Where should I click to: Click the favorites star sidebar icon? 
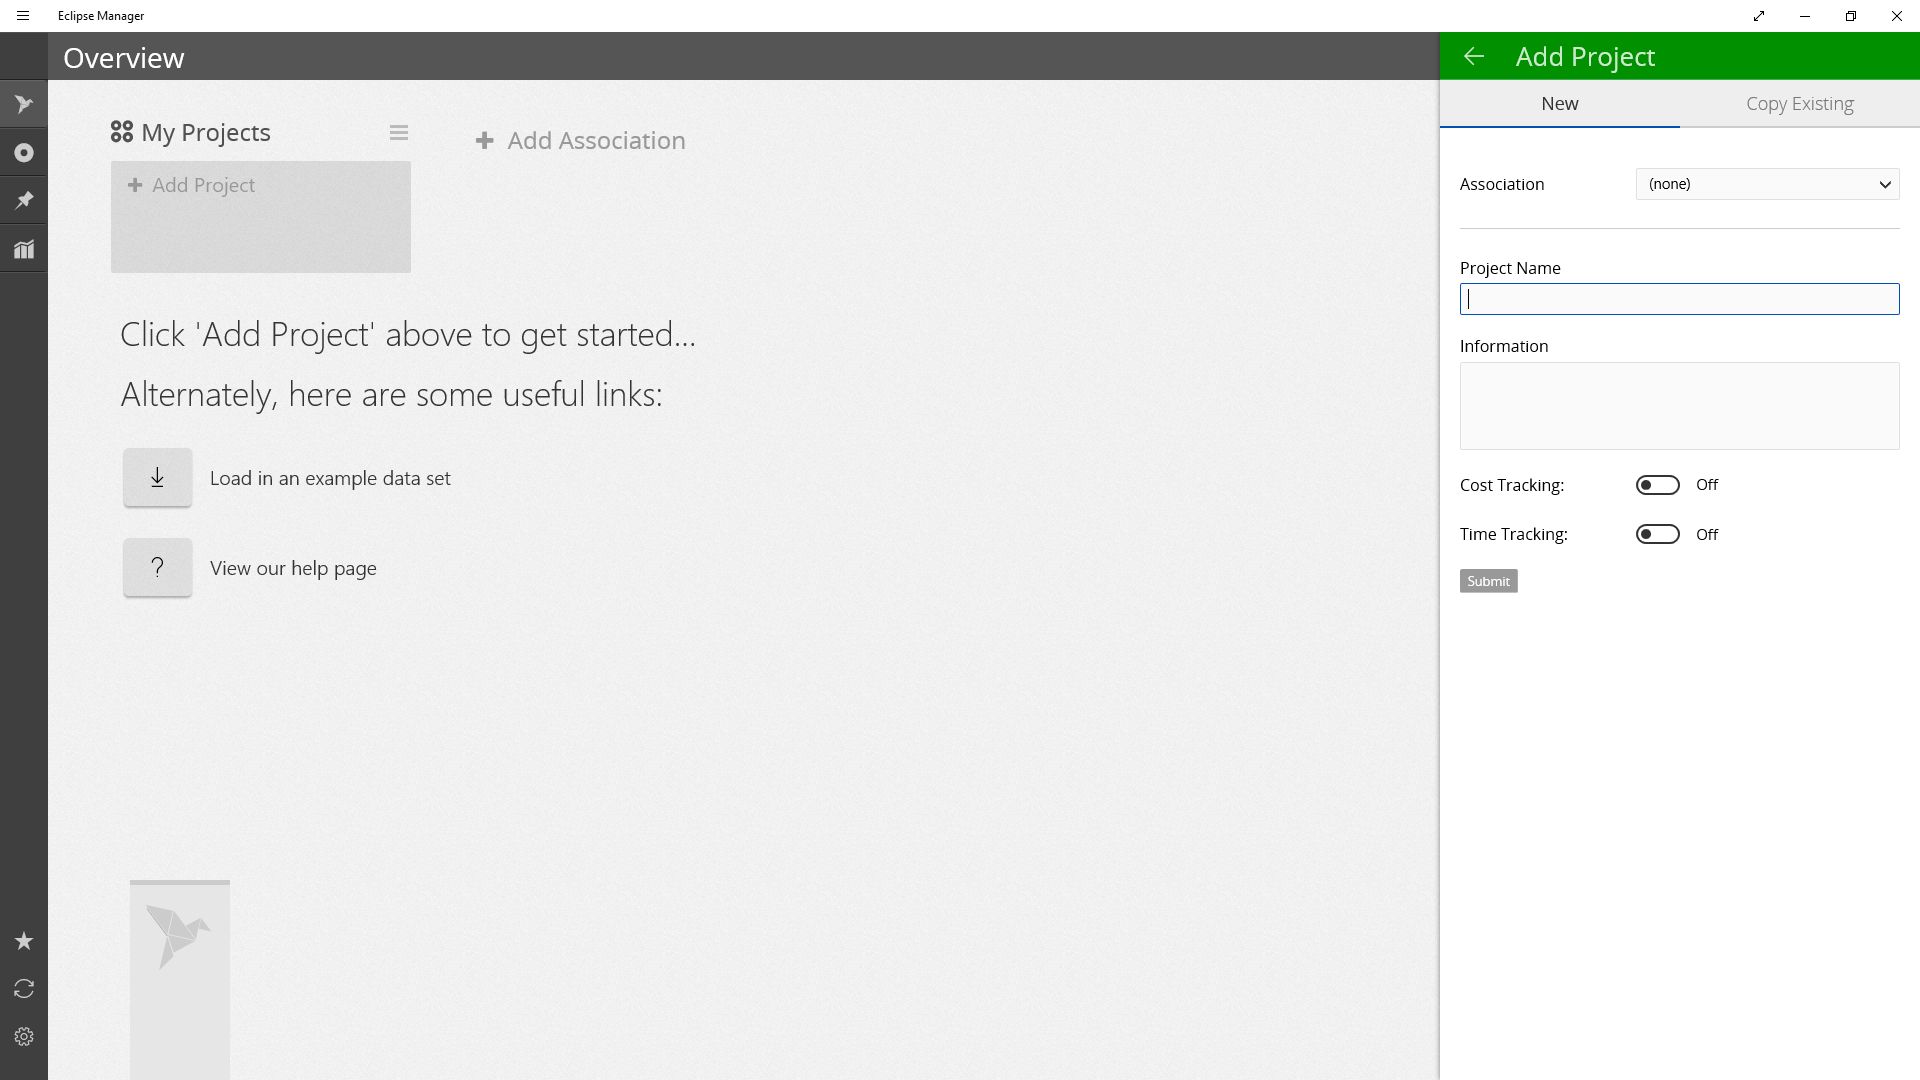(24, 942)
